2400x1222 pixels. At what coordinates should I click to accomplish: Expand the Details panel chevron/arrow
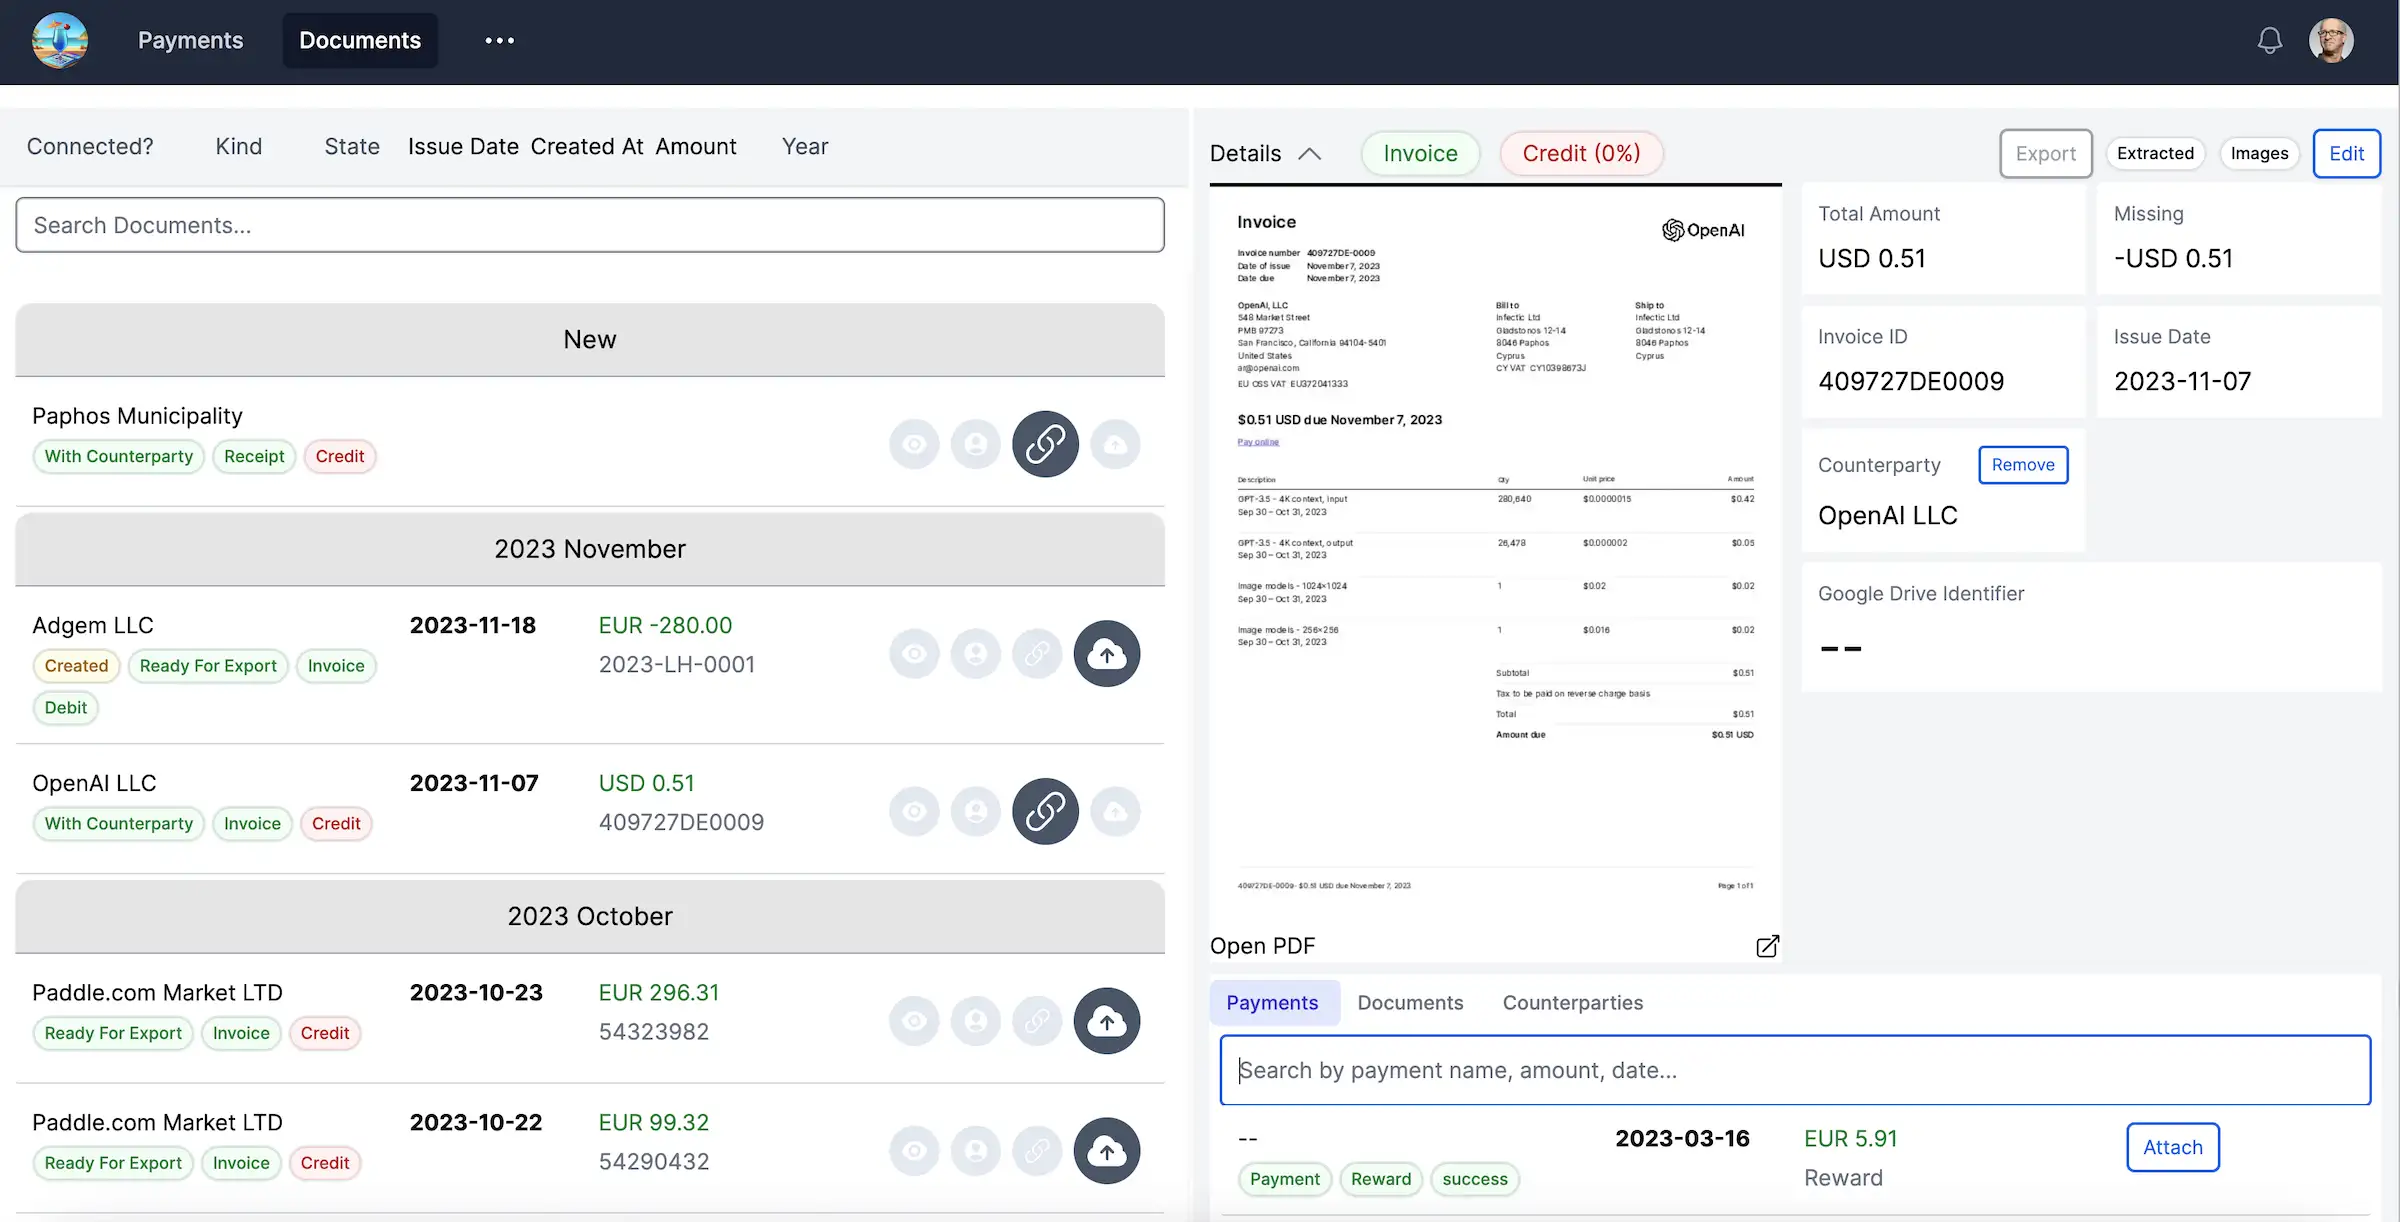[x=1311, y=151]
